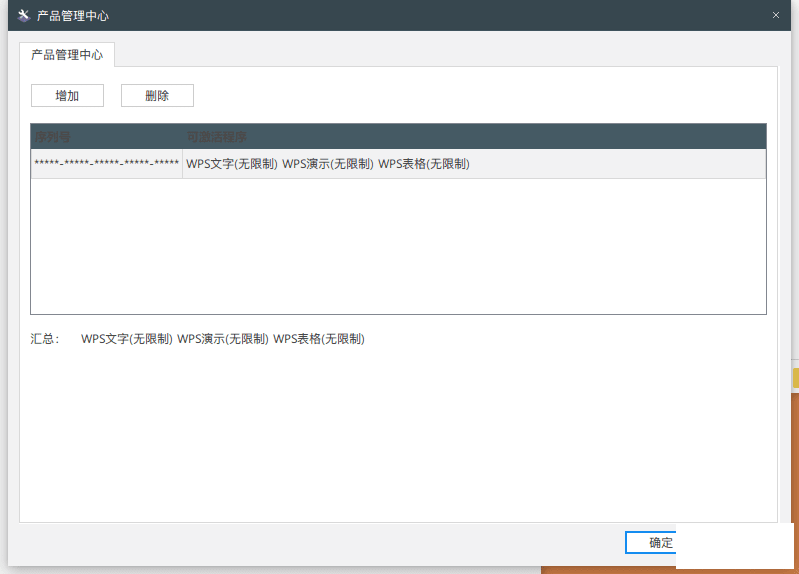
Task: Click the 删除 button
Action: tap(157, 95)
